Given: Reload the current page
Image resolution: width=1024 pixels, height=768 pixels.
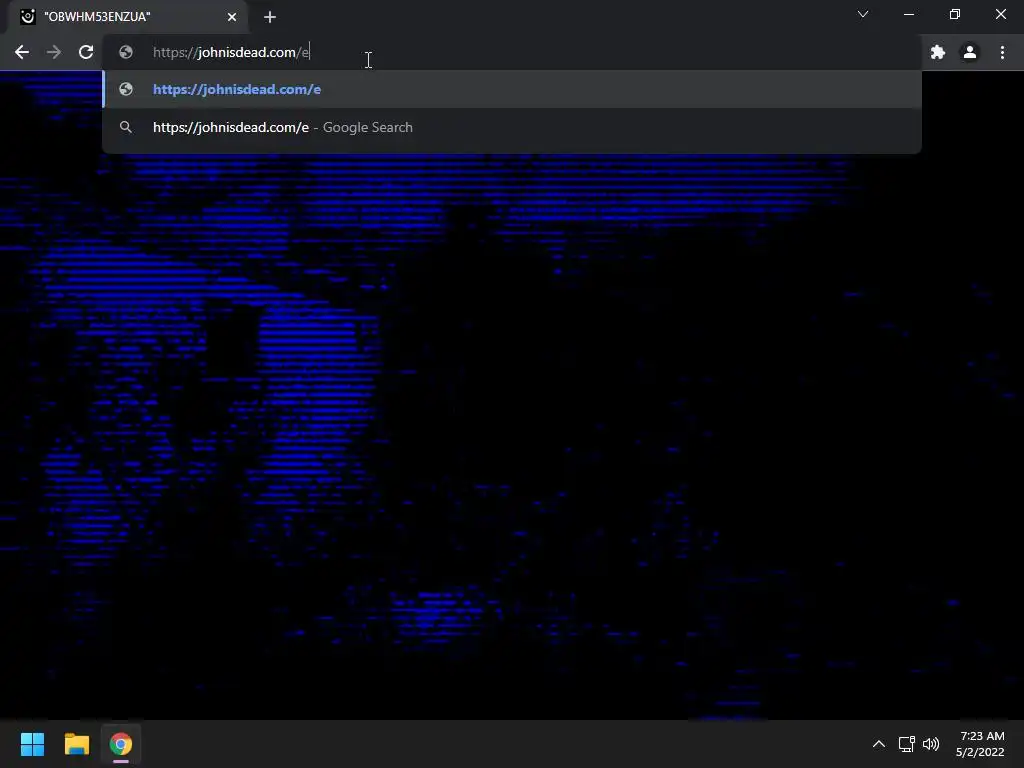Looking at the screenshot, I should (86, 52).
